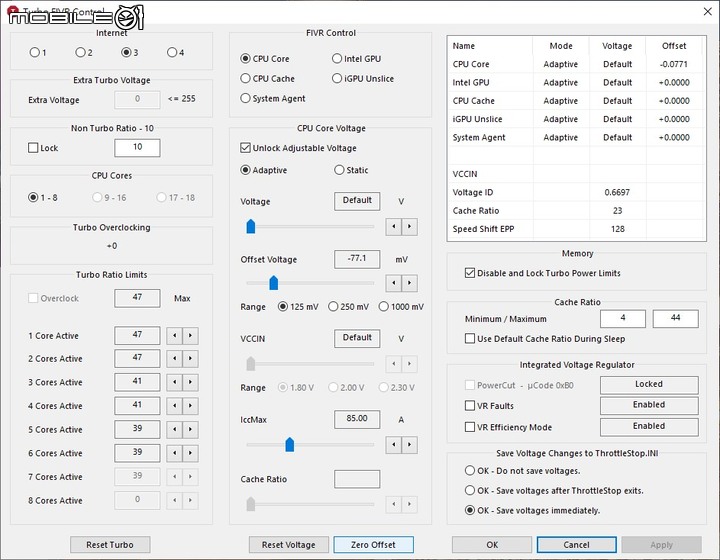720x560 pixels.
Task: Choose Static voltage mode
Action: click(x=339, y=170)
